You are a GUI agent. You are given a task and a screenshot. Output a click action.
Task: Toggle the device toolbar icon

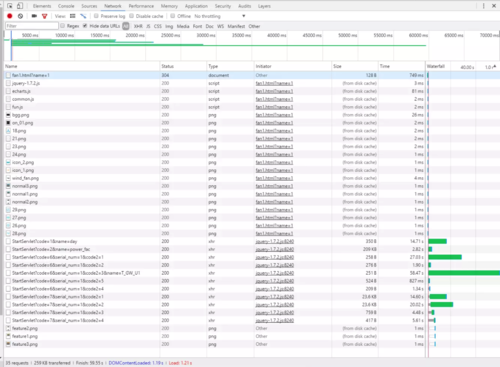(20, 6)
